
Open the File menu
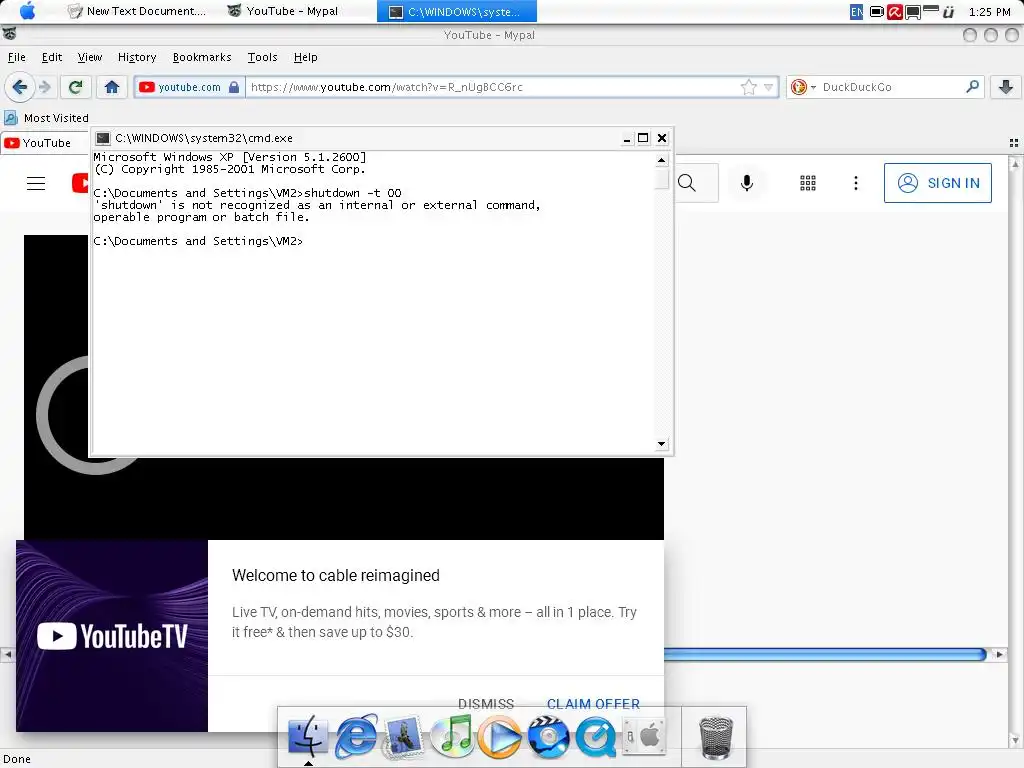click(x=16, y=57)
